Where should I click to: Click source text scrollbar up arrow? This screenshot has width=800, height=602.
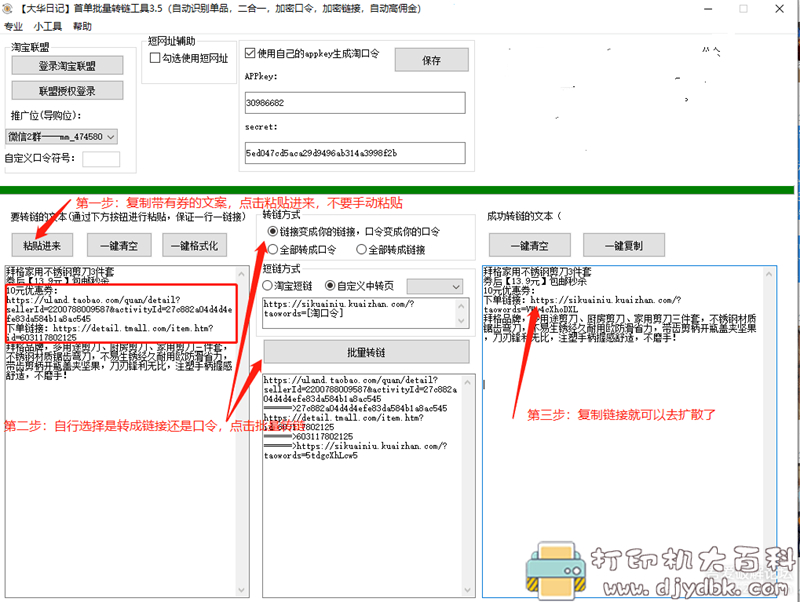(x=242, y=274)
